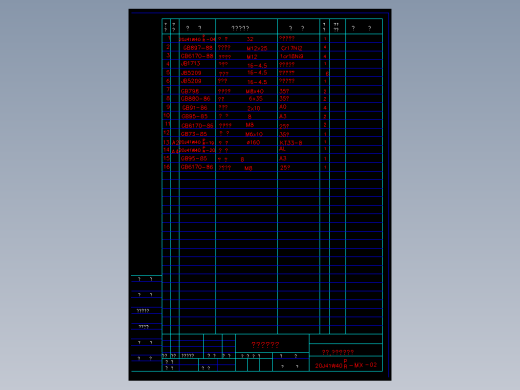520x390 pixels.
Task: Select the JB5209 code in row 5
Action: tap(191, 73)
